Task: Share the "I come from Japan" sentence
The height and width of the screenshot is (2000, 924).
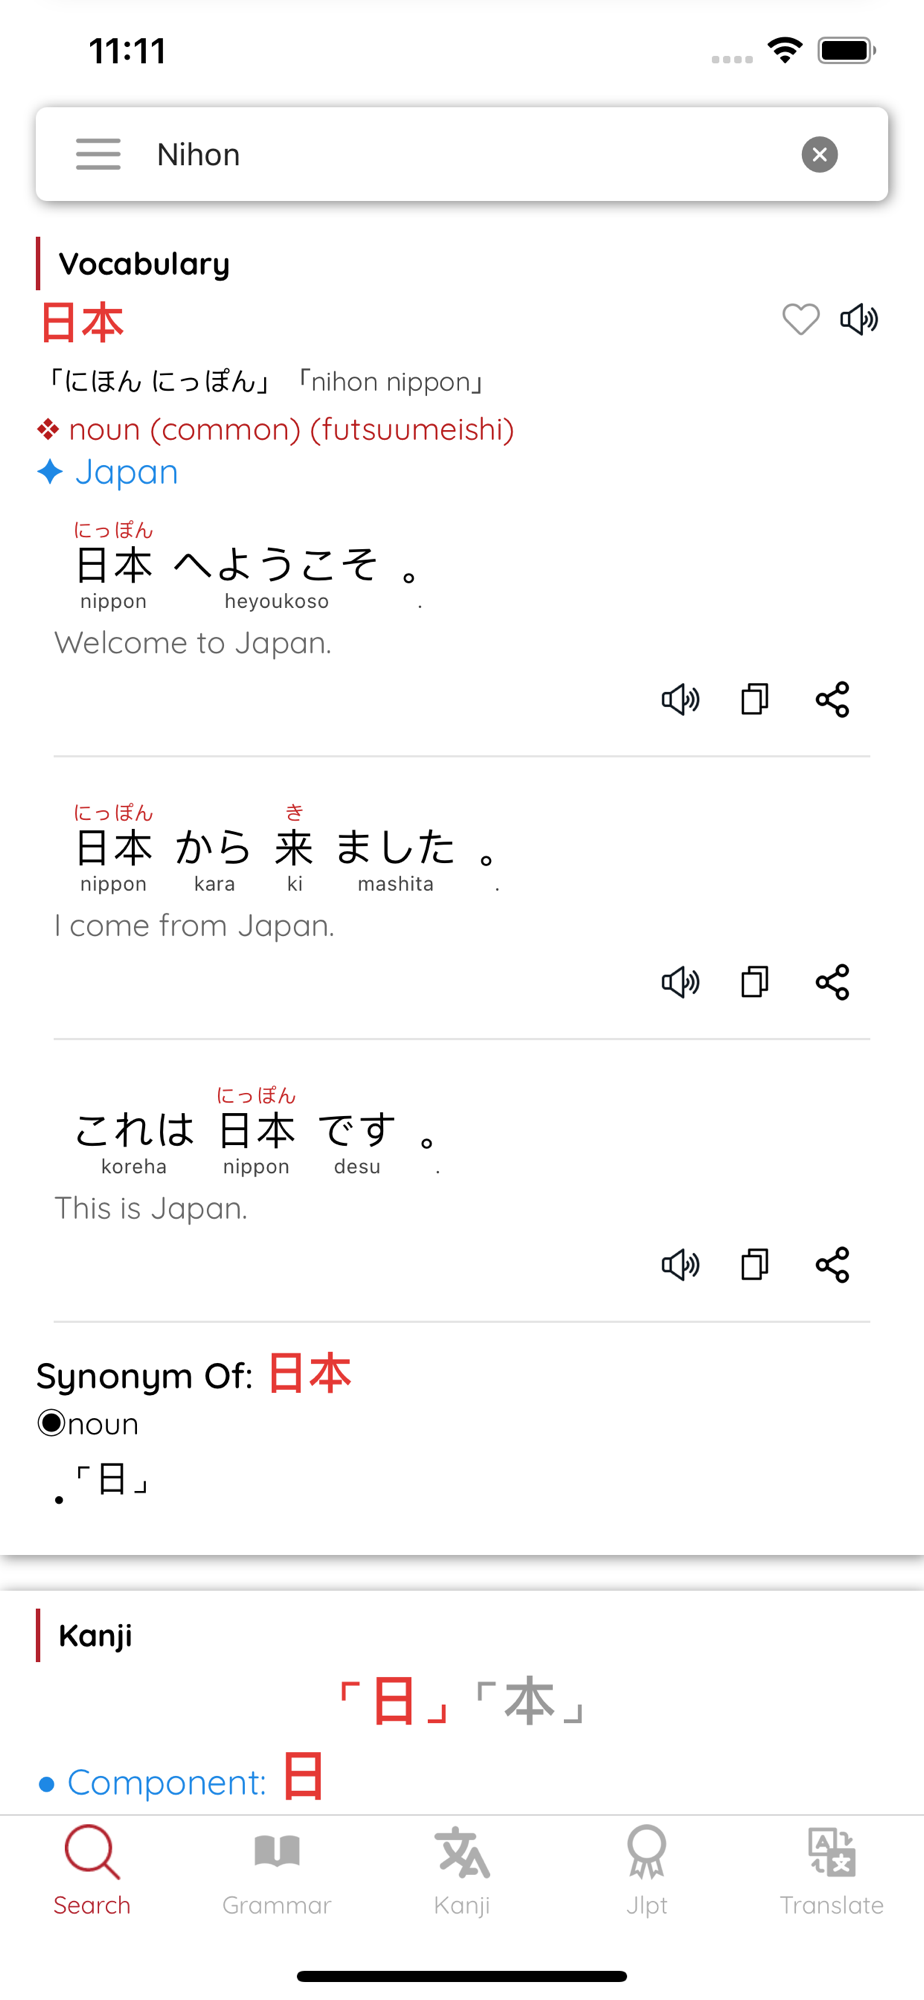Action: (x=832, y=982)
